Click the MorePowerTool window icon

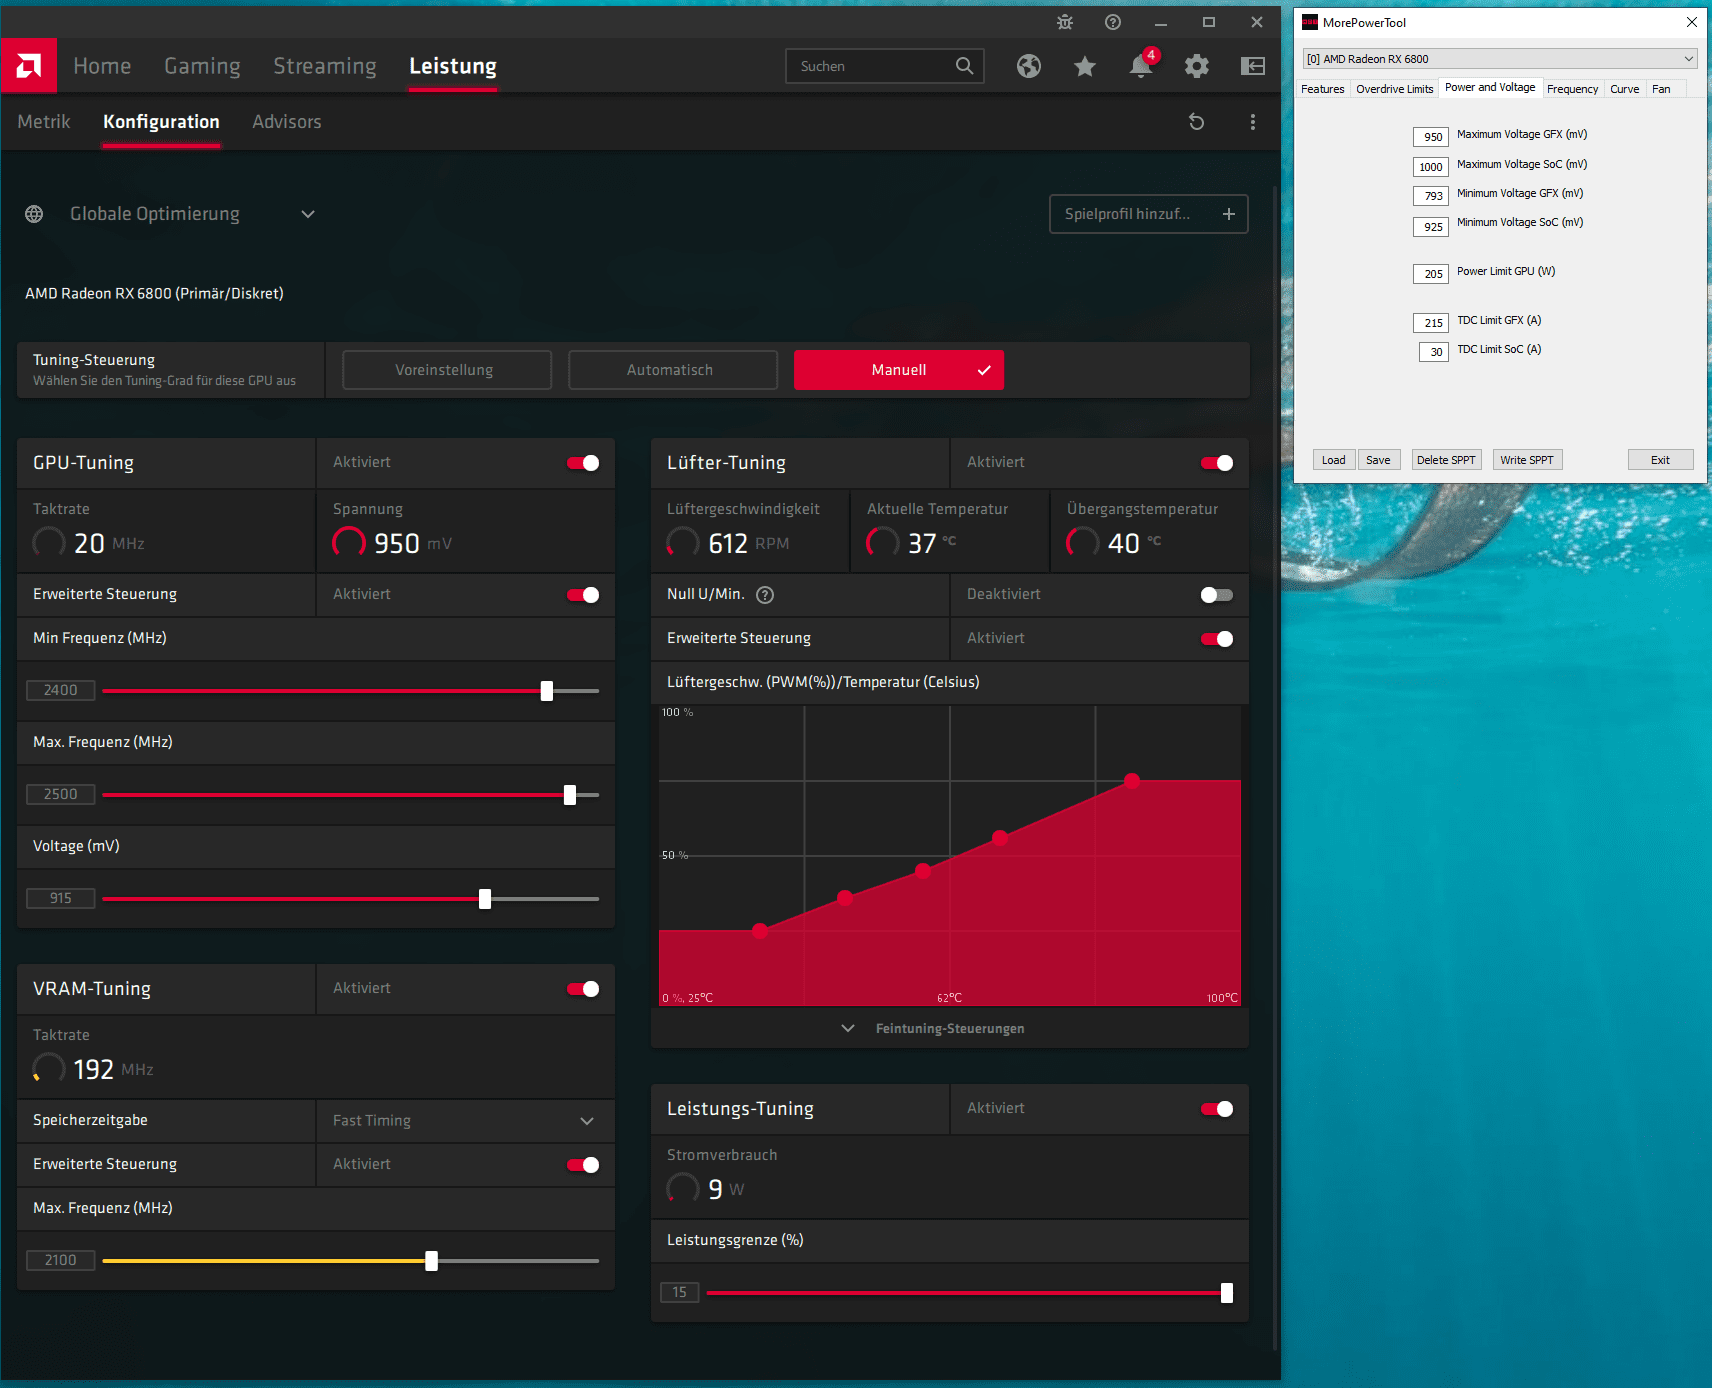tap(1310, 22)
